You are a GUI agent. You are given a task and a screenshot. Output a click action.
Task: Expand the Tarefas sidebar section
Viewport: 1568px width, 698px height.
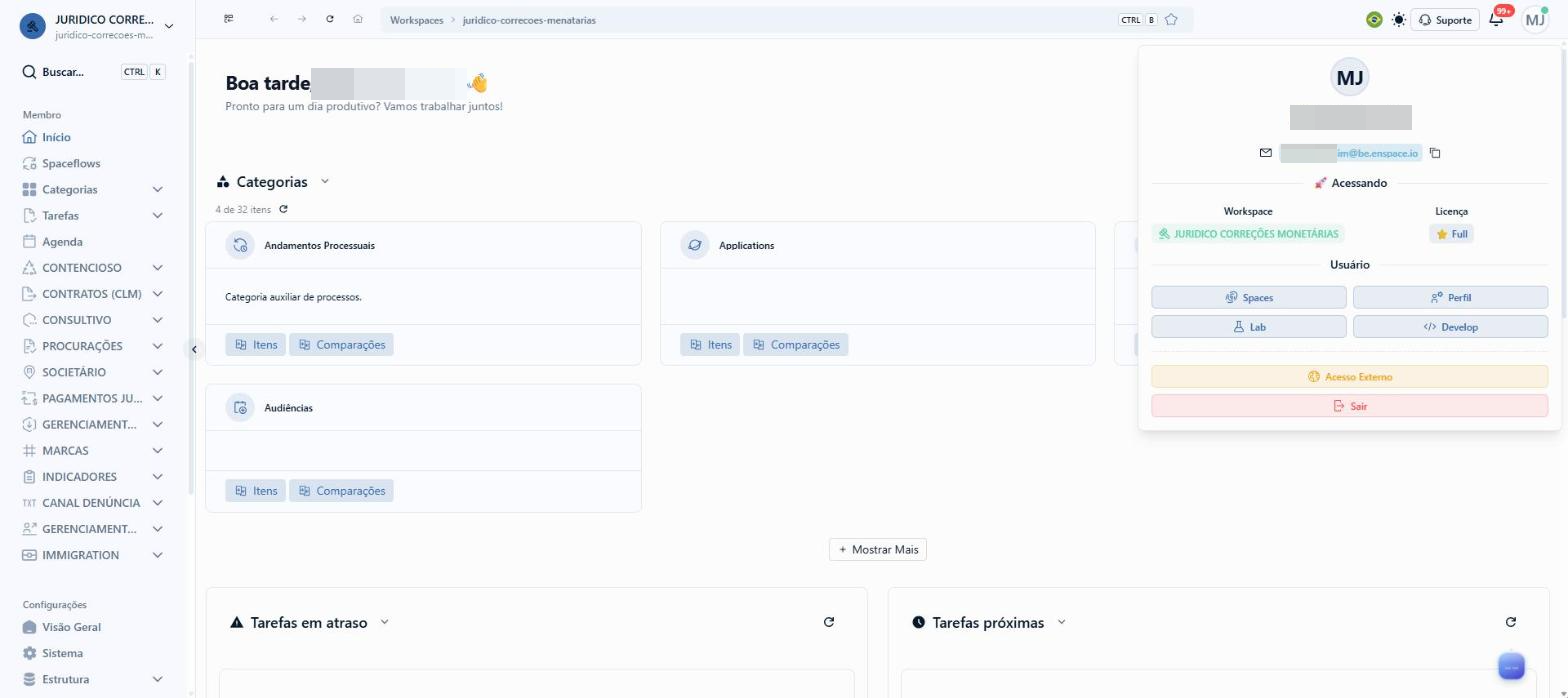[x=157, y=215]
